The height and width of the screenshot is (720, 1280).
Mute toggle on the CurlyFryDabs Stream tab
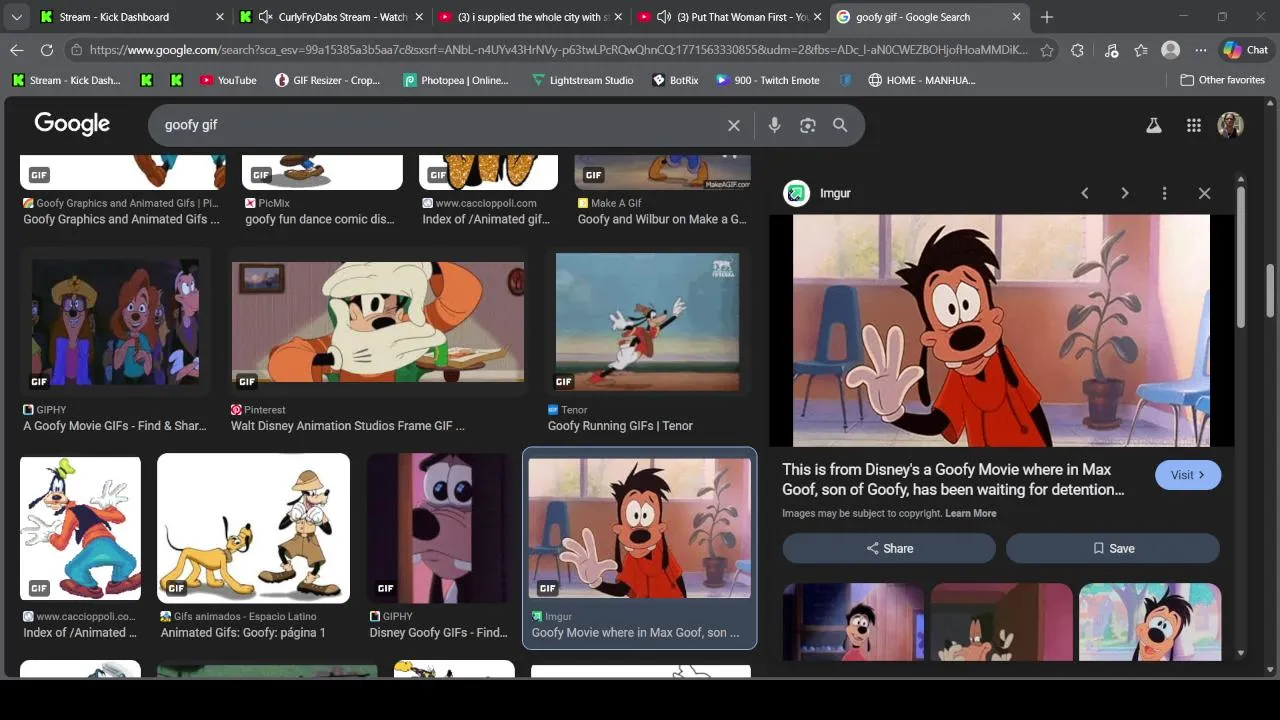tap(265, 17)
